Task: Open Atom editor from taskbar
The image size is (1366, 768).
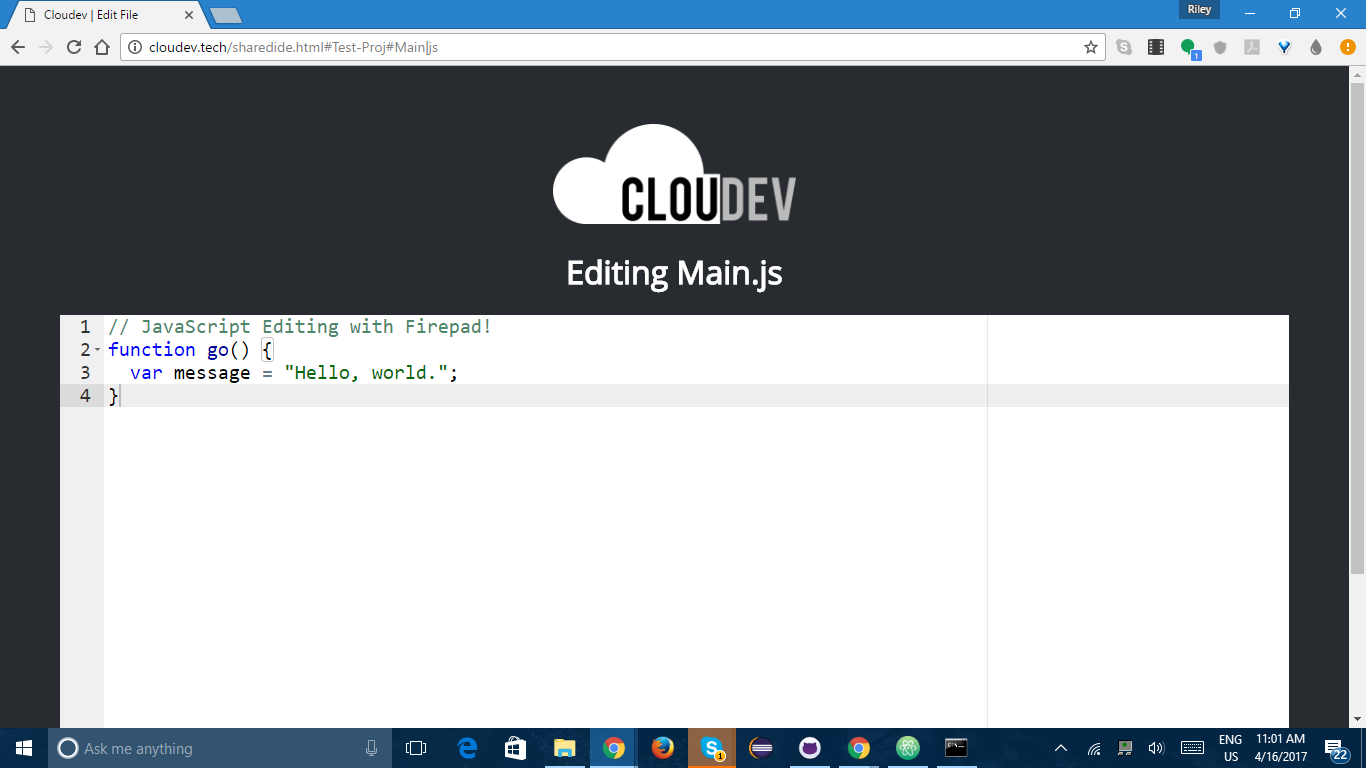Action: pyautogui.click(x=908, y=748)
